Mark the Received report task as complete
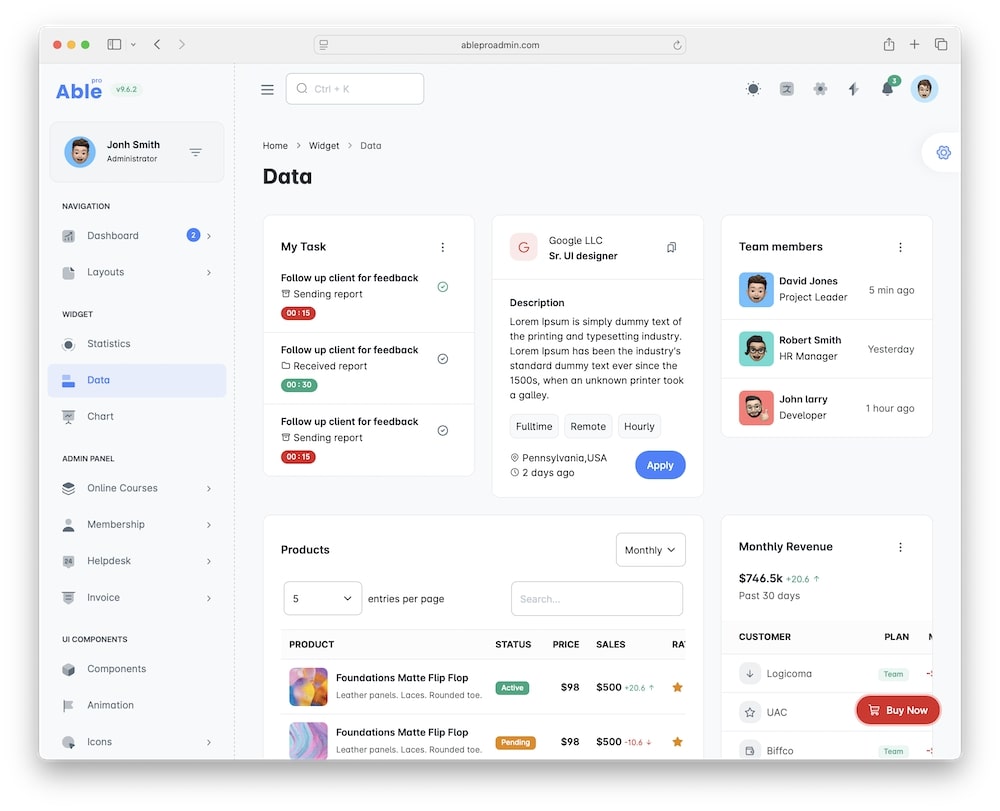The height and width of the screenshot is (811, 1000). pos(443,359)
